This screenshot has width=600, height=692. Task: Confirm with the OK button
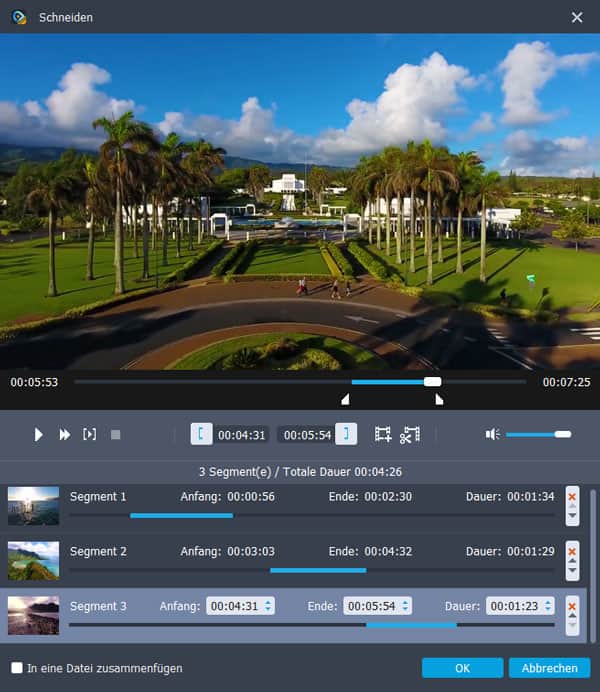(462, 668)
